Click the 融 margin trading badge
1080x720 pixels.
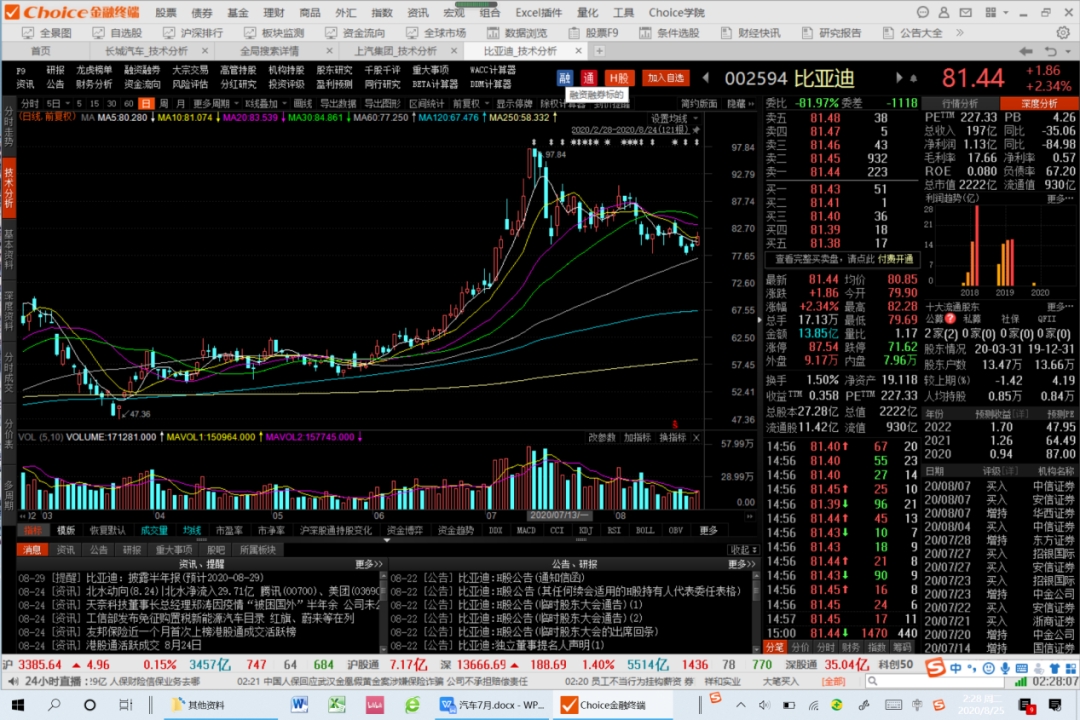pyautogui.click(x=565, y=78)
